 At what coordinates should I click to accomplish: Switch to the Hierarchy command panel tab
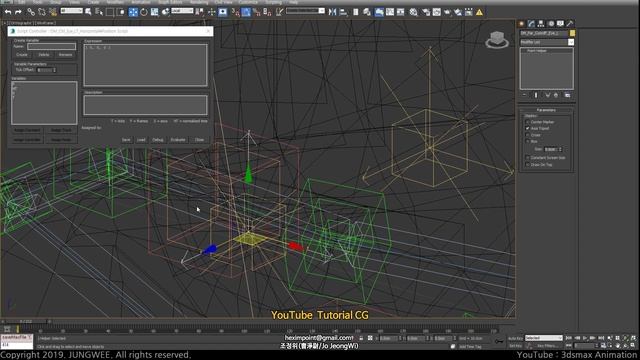click(x=541, y=24)
